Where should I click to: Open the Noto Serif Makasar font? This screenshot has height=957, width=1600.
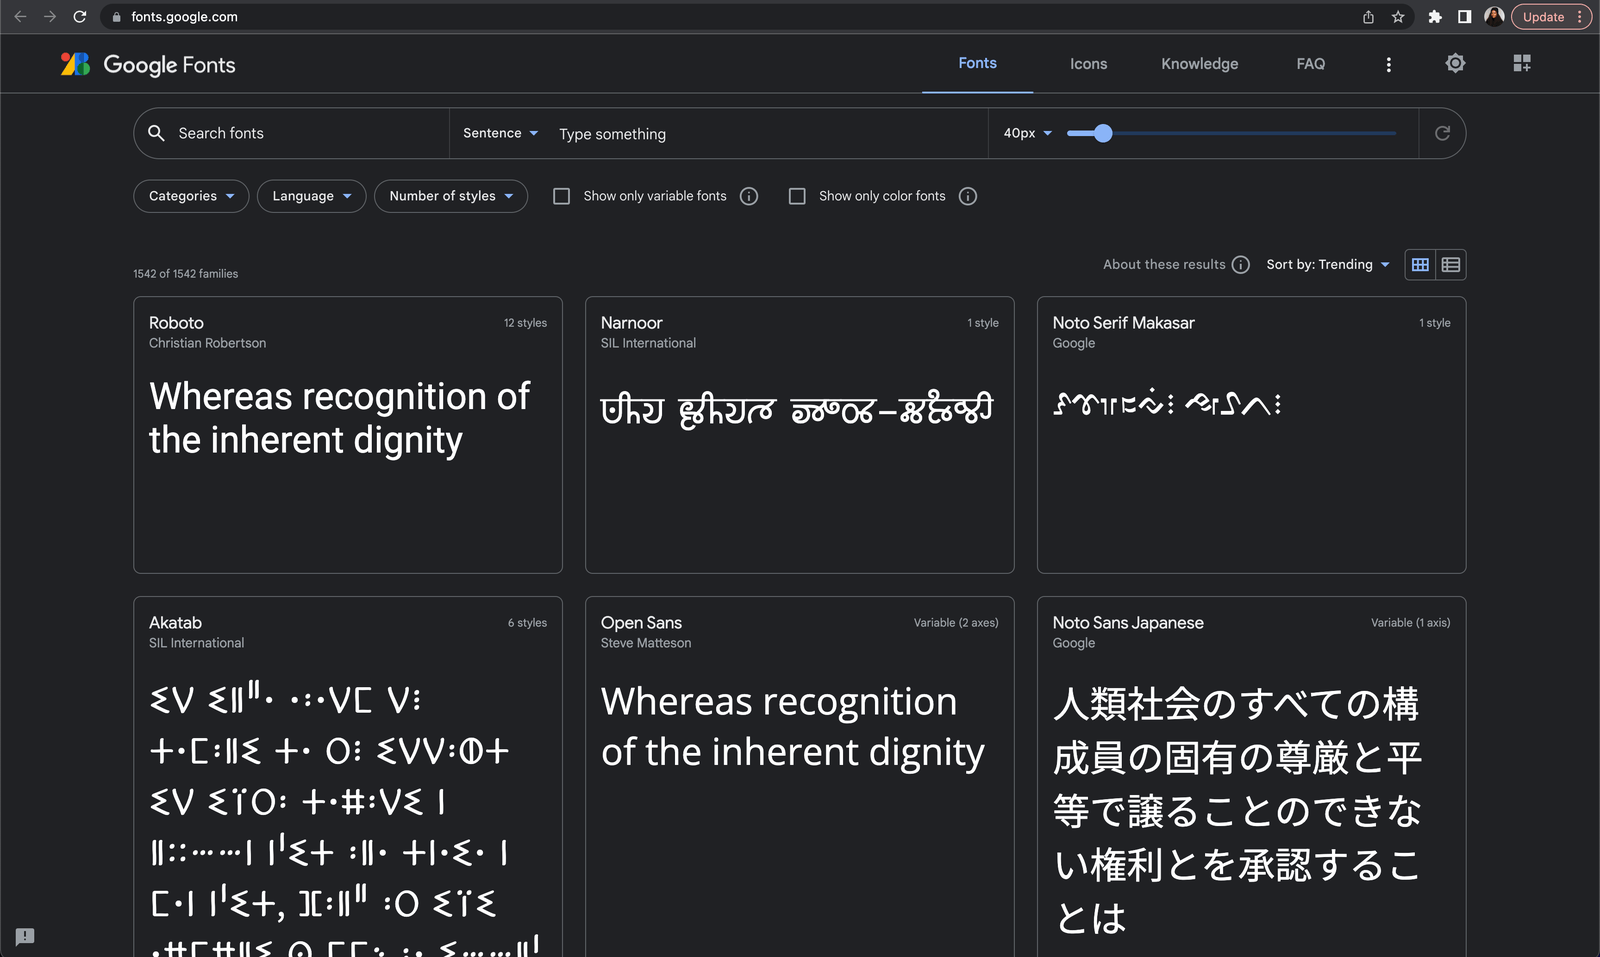[x=1252, y=435]
